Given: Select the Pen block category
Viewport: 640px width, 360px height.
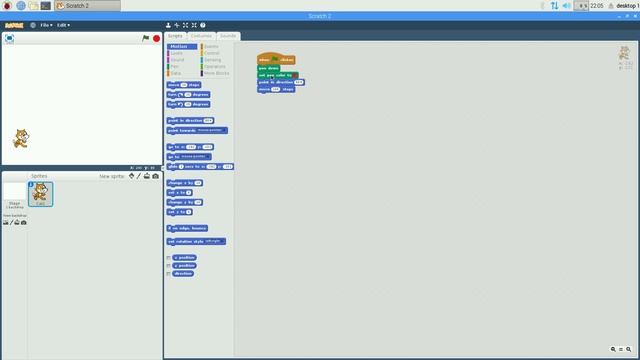Looking at the screenshot, I should [174, 66].
